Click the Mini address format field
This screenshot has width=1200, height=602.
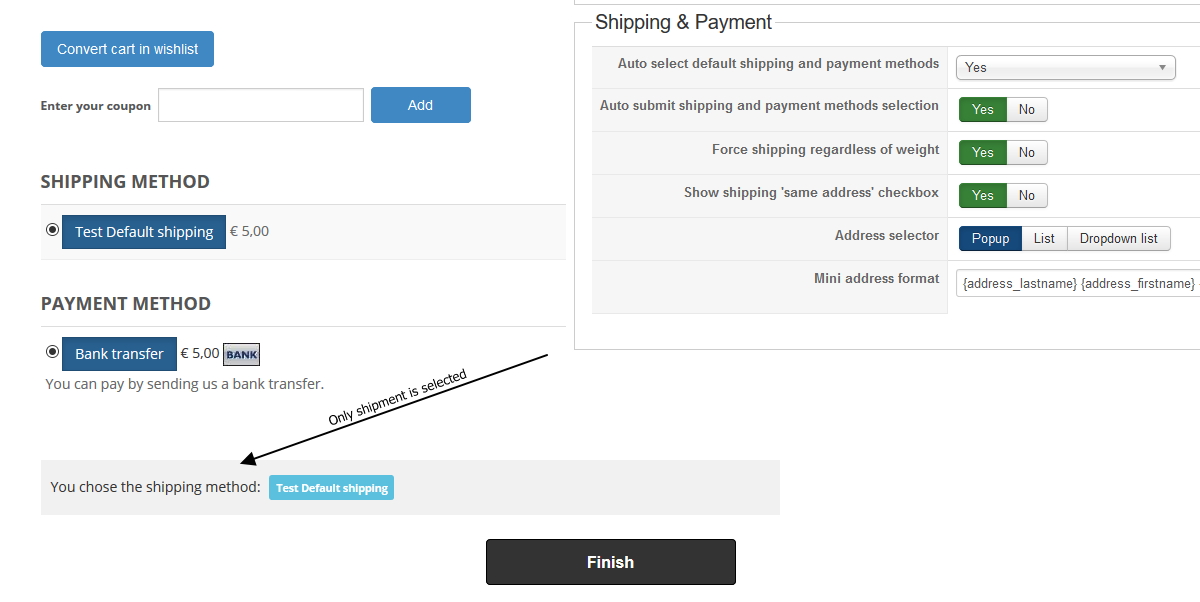pyautogui.click(x=1078, y=283)
